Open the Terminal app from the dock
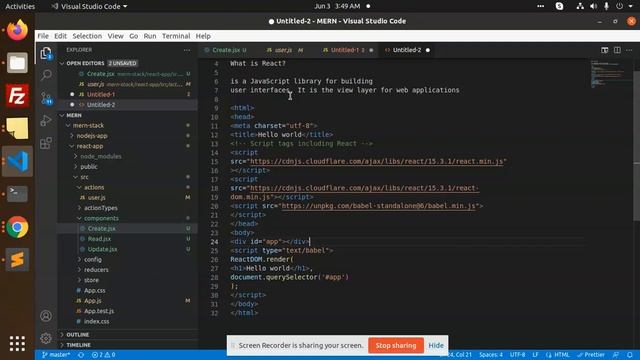The image size is (640, 360). 17,194
